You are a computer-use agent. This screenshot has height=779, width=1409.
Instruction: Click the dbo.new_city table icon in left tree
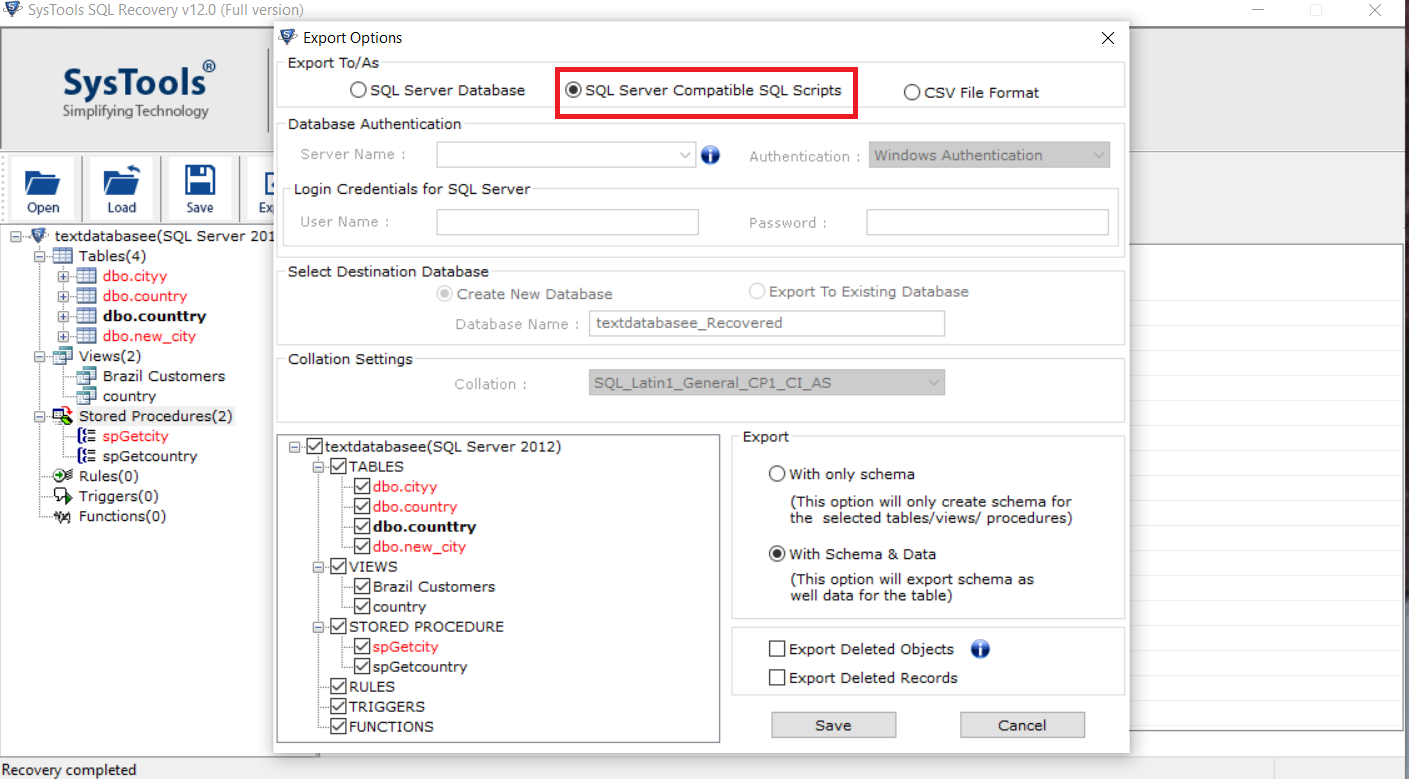pos(87,336)
